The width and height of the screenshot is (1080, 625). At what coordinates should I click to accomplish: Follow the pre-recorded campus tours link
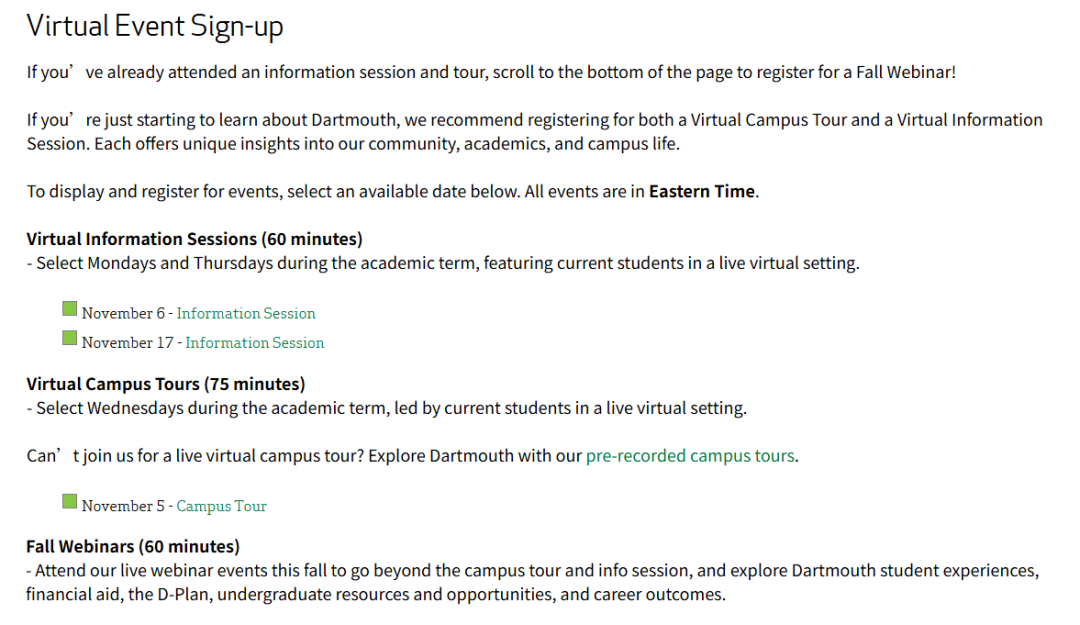690,456
